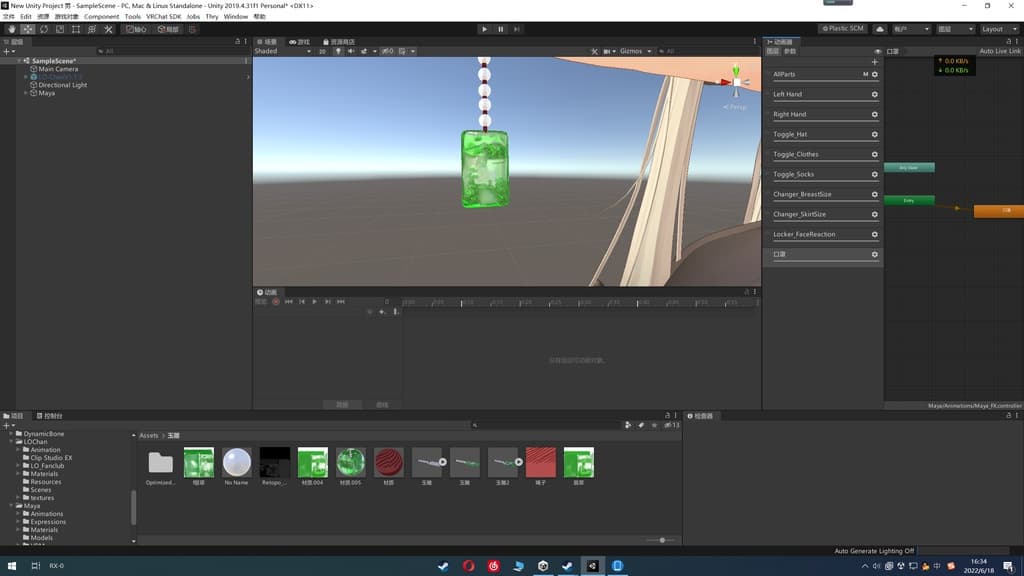Open settings gear for Changer_SkirtSize layer
Image resolution: width=1024 pixels, height=576 pixels.
coord(874,214)
